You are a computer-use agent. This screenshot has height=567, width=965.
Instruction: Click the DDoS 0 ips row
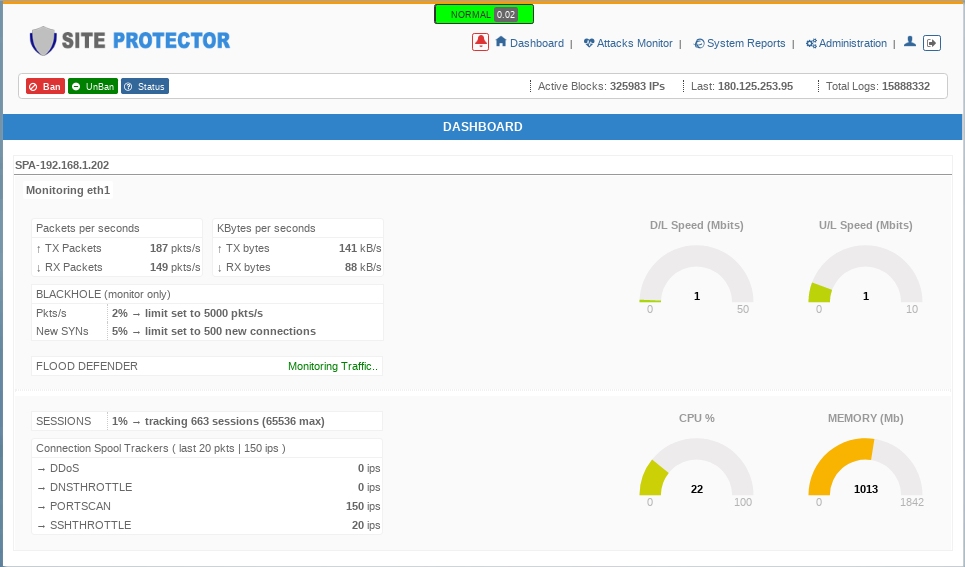[207, 468]
